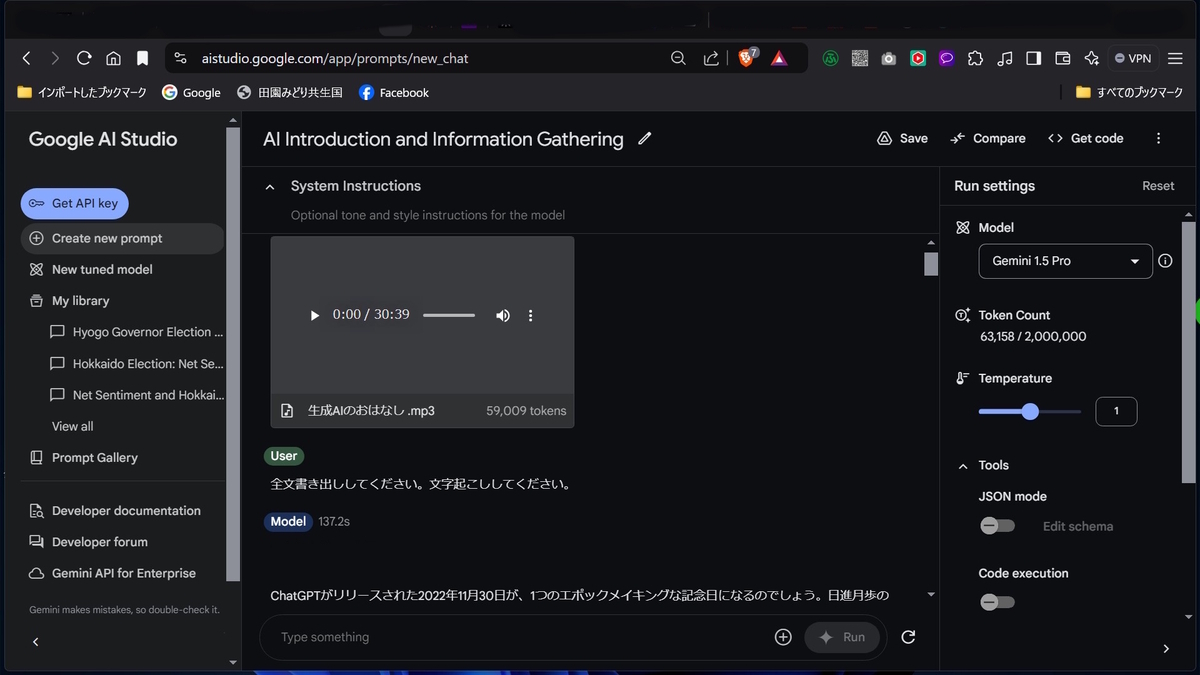
Task: Open the three-dot more options menu
Action: [x=1158, y=138]
